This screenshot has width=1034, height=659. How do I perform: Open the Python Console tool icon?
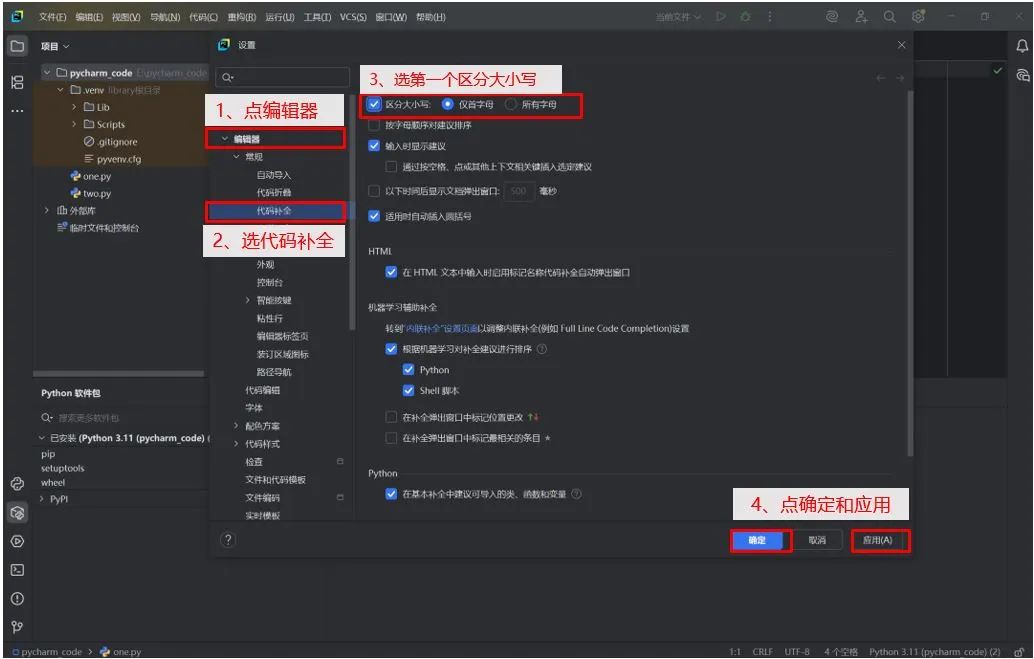coord(18,484)
